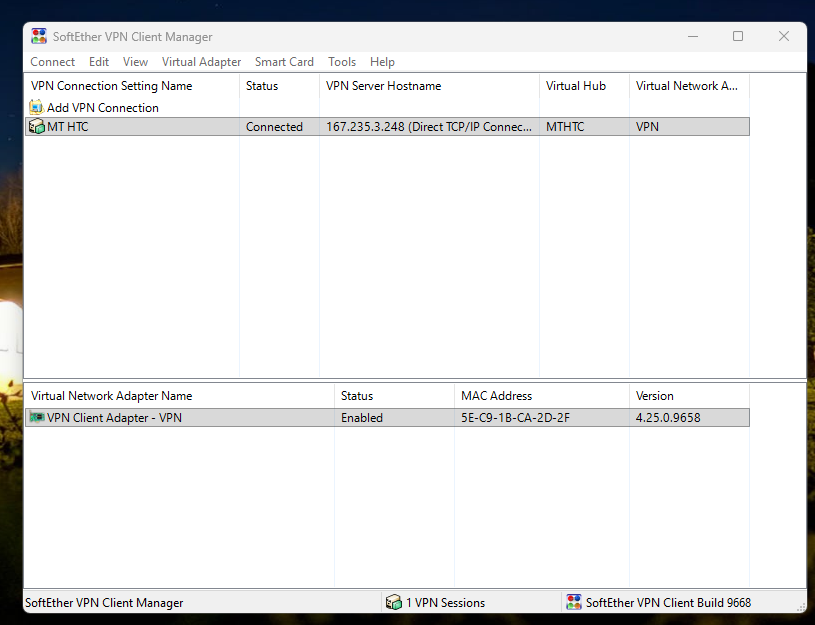Open the Tools menu

[x=342, y=62]
